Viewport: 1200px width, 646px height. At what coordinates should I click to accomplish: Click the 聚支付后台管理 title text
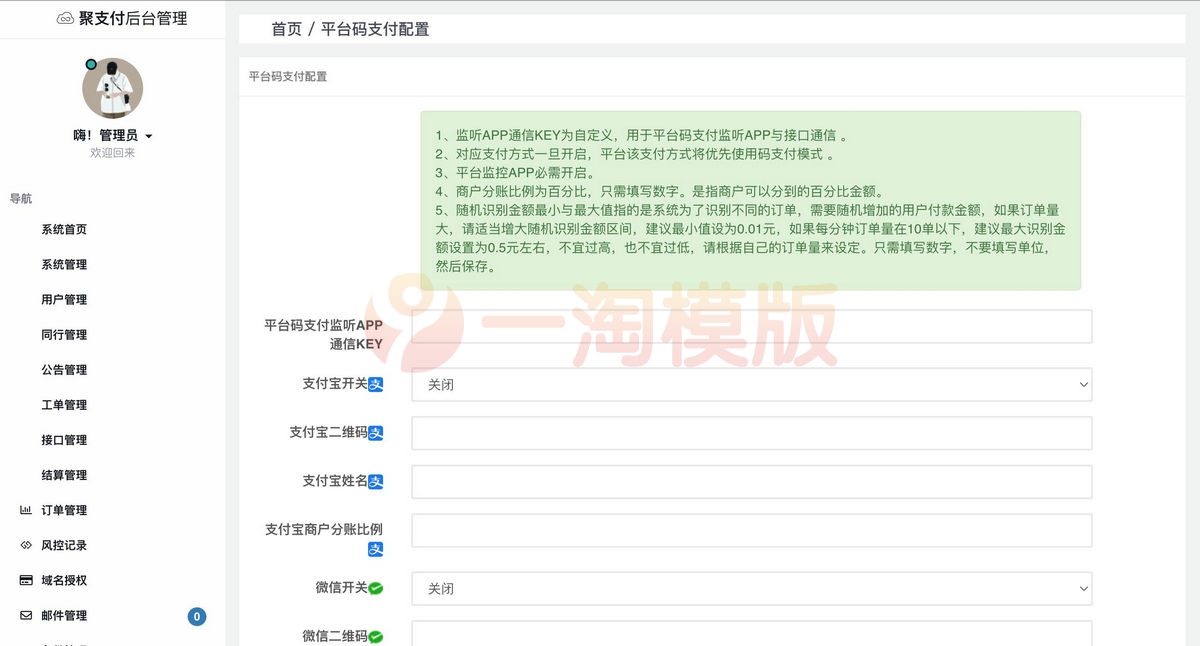coord(133,18)
